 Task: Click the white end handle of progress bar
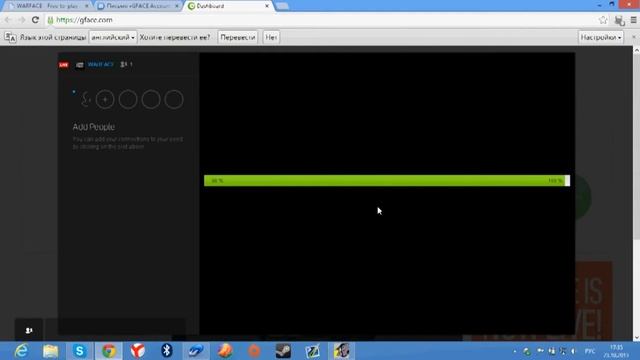pyautogui.click(x=567, y=181)
